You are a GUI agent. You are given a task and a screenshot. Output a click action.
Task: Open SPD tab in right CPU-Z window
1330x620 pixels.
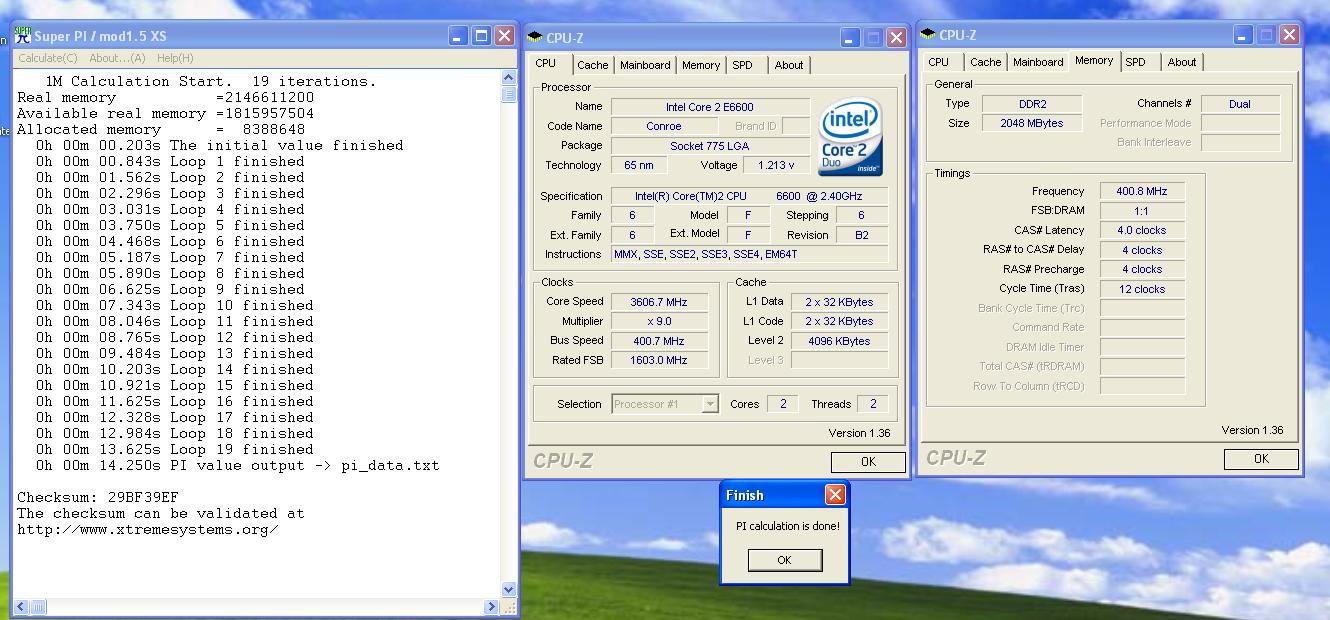[x=1136, y=62]
